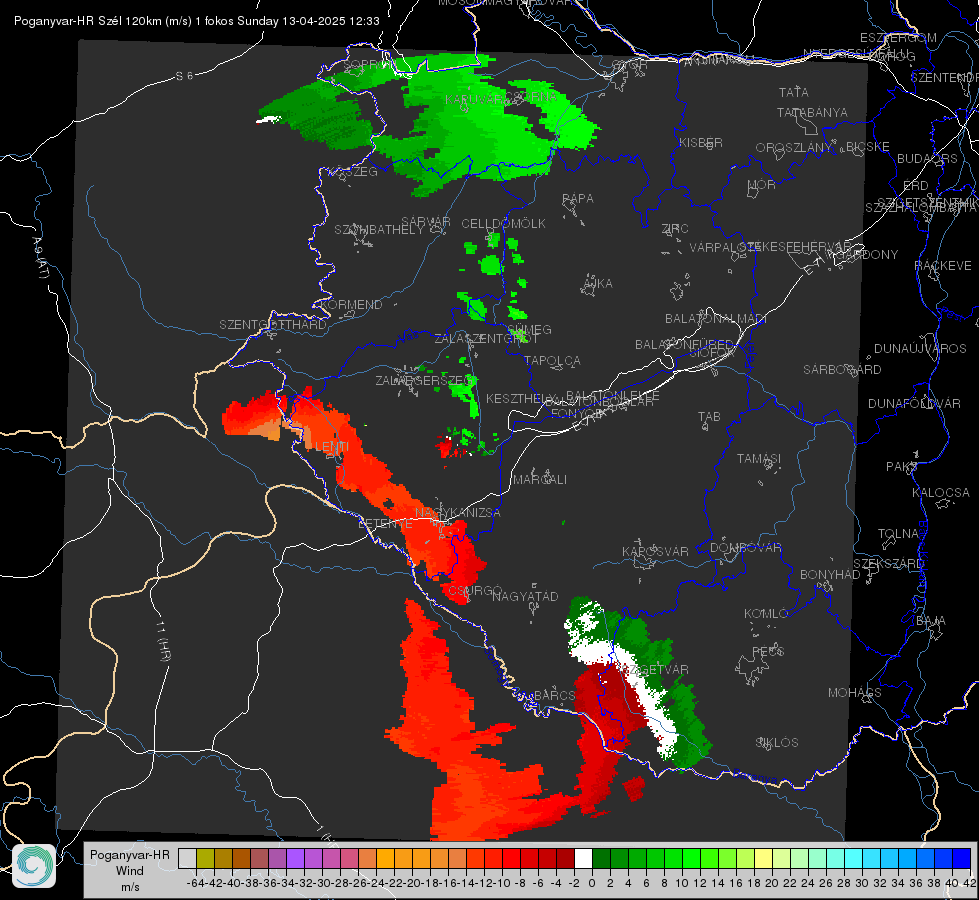
Task: Click the LENTI city label
Action: tap(332, 447)
